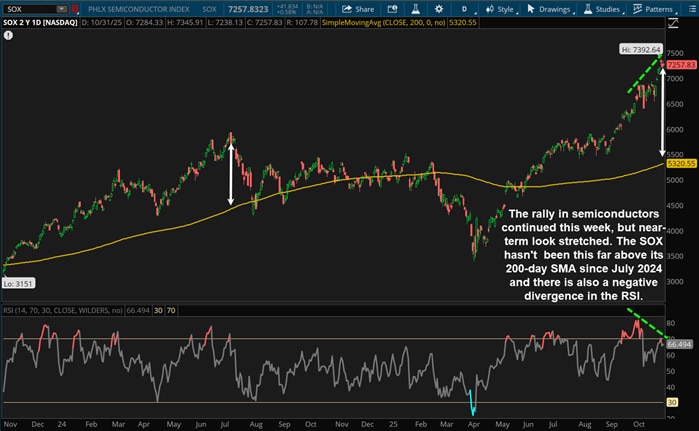Click the exclamation alert icon on the chart
Screen dimensions: 699x431
click(8, 35)
